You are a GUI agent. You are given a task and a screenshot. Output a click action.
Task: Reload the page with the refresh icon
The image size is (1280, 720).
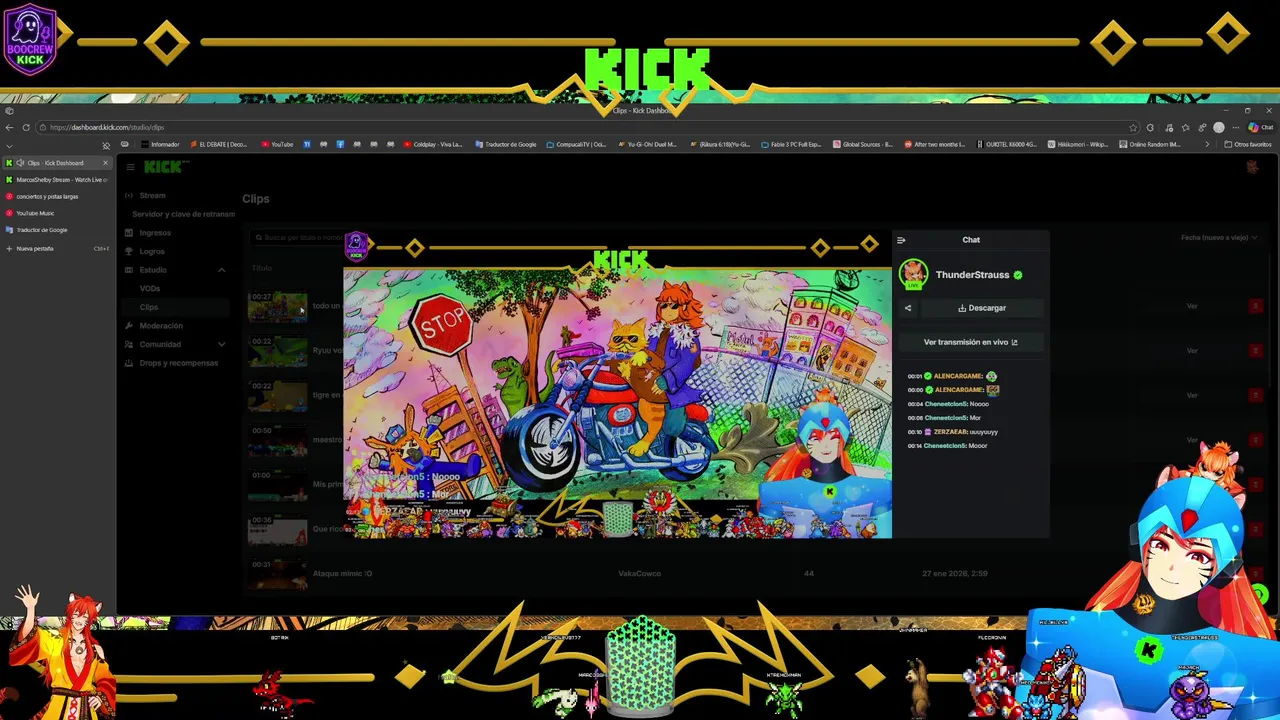click(26, 127)
